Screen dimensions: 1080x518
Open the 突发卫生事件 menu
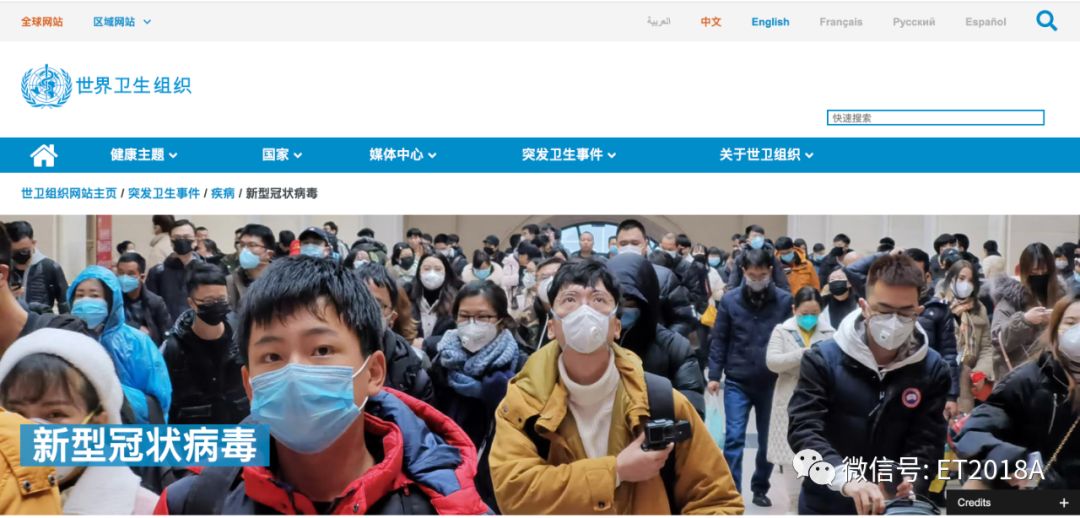(569, 155)
